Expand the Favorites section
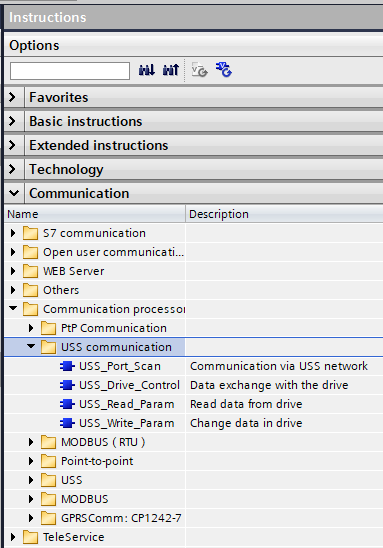This screenshot has width=383, height=548. (13, 97)
